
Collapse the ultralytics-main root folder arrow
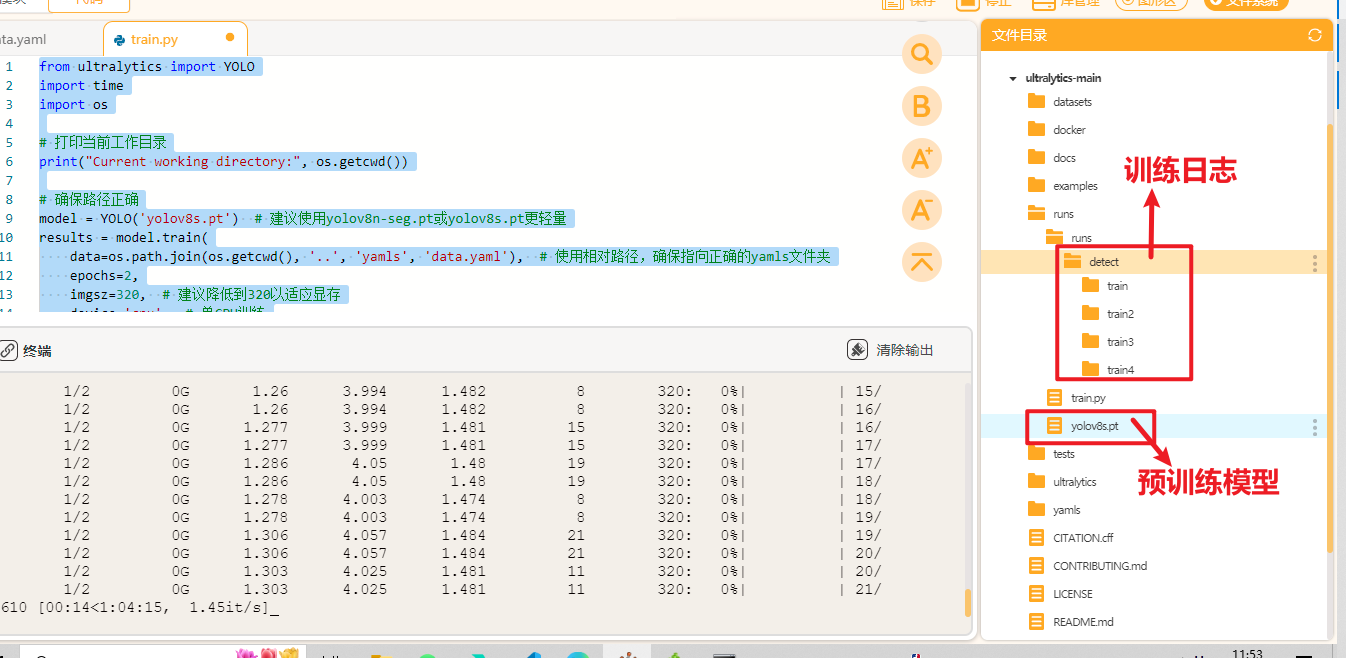pyautogui.click(x=1013, y=78)
